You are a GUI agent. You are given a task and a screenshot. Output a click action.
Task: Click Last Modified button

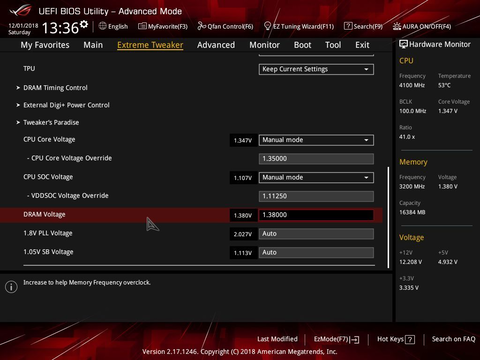(277, 339)
